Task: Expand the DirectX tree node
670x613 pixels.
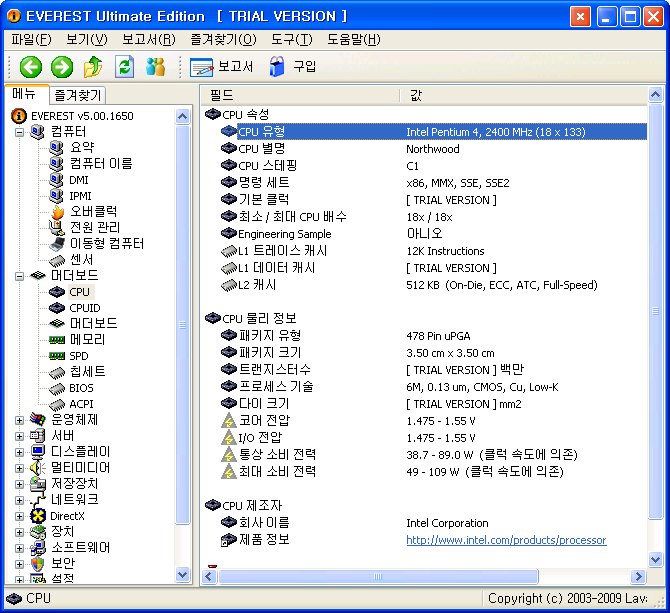Action: (x=19, y=516)
